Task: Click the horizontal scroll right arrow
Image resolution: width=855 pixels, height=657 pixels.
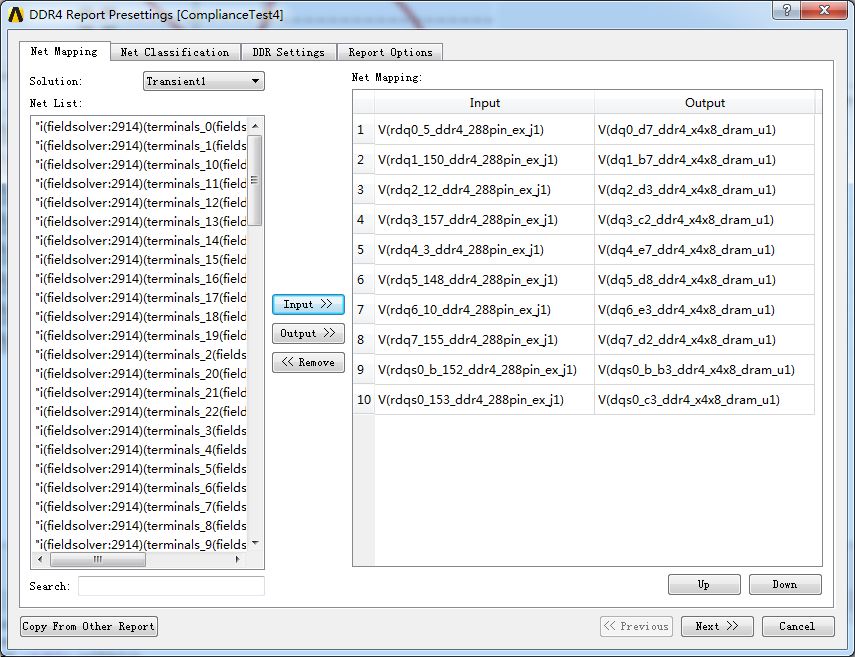Action: 237,559
